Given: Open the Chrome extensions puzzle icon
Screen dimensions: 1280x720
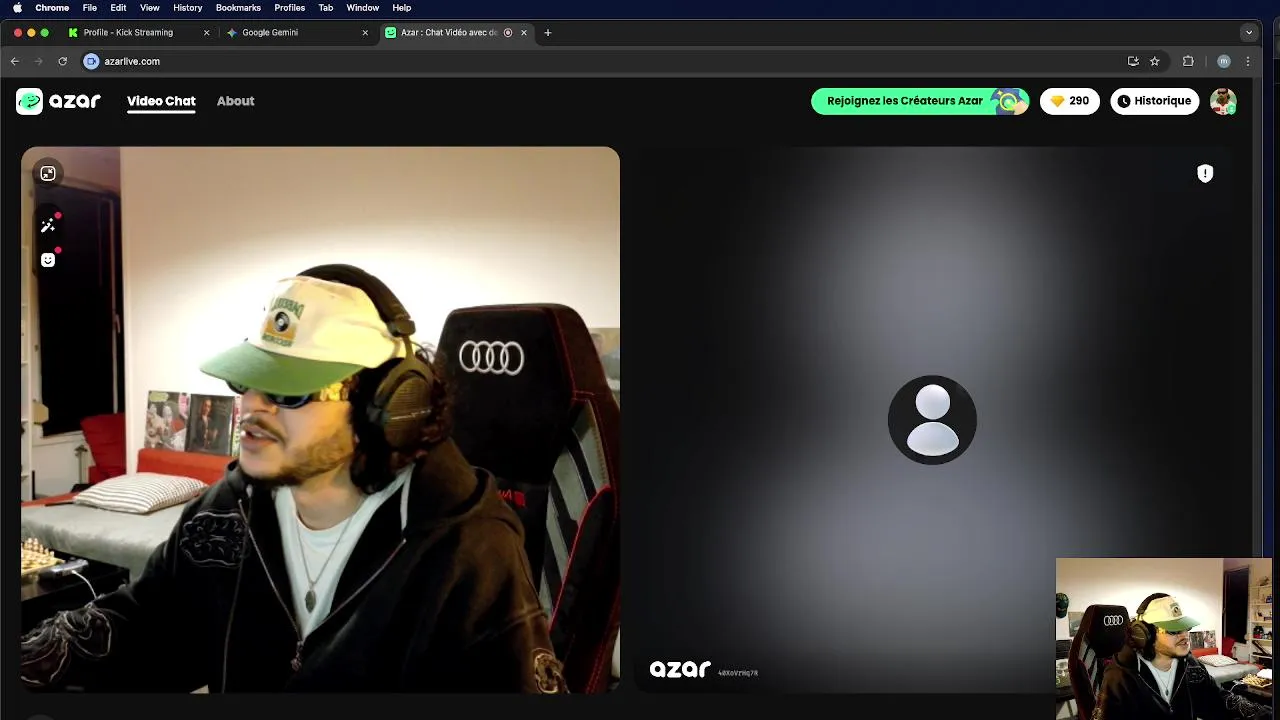Looking at the screenshot, I should tap(1188, 61).
